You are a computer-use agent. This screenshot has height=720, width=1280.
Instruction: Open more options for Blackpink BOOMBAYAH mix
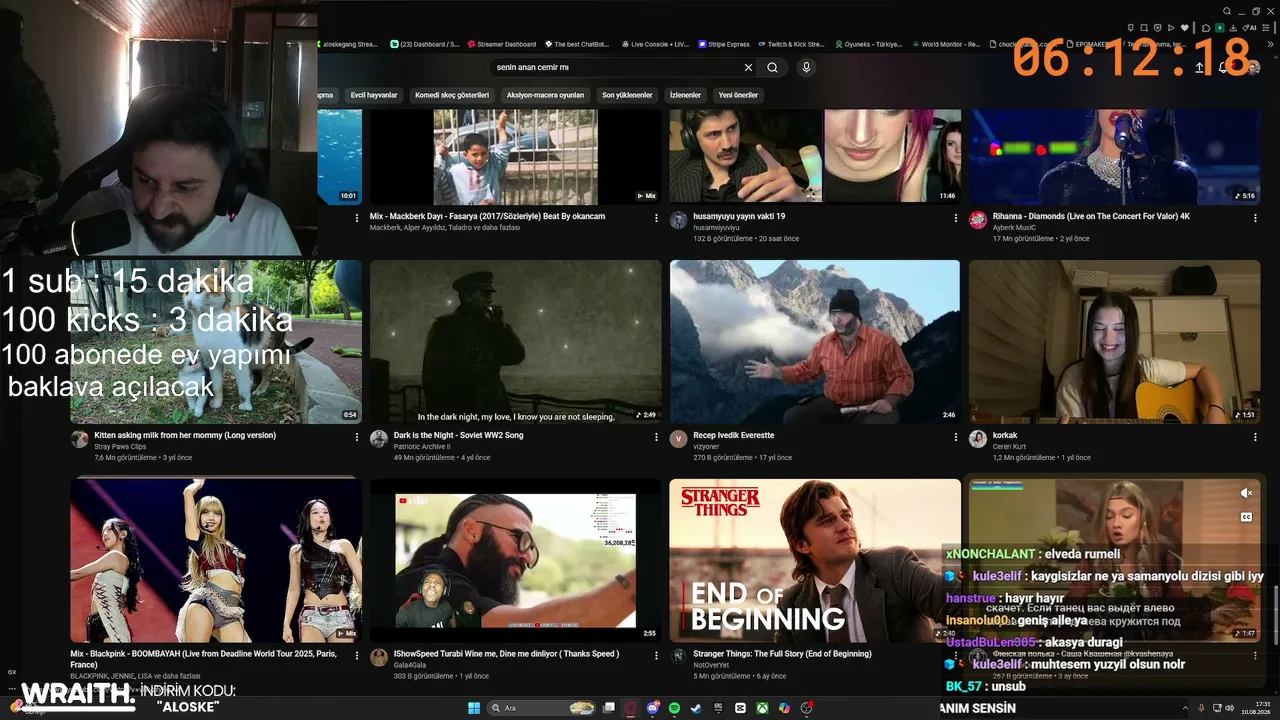356,655
